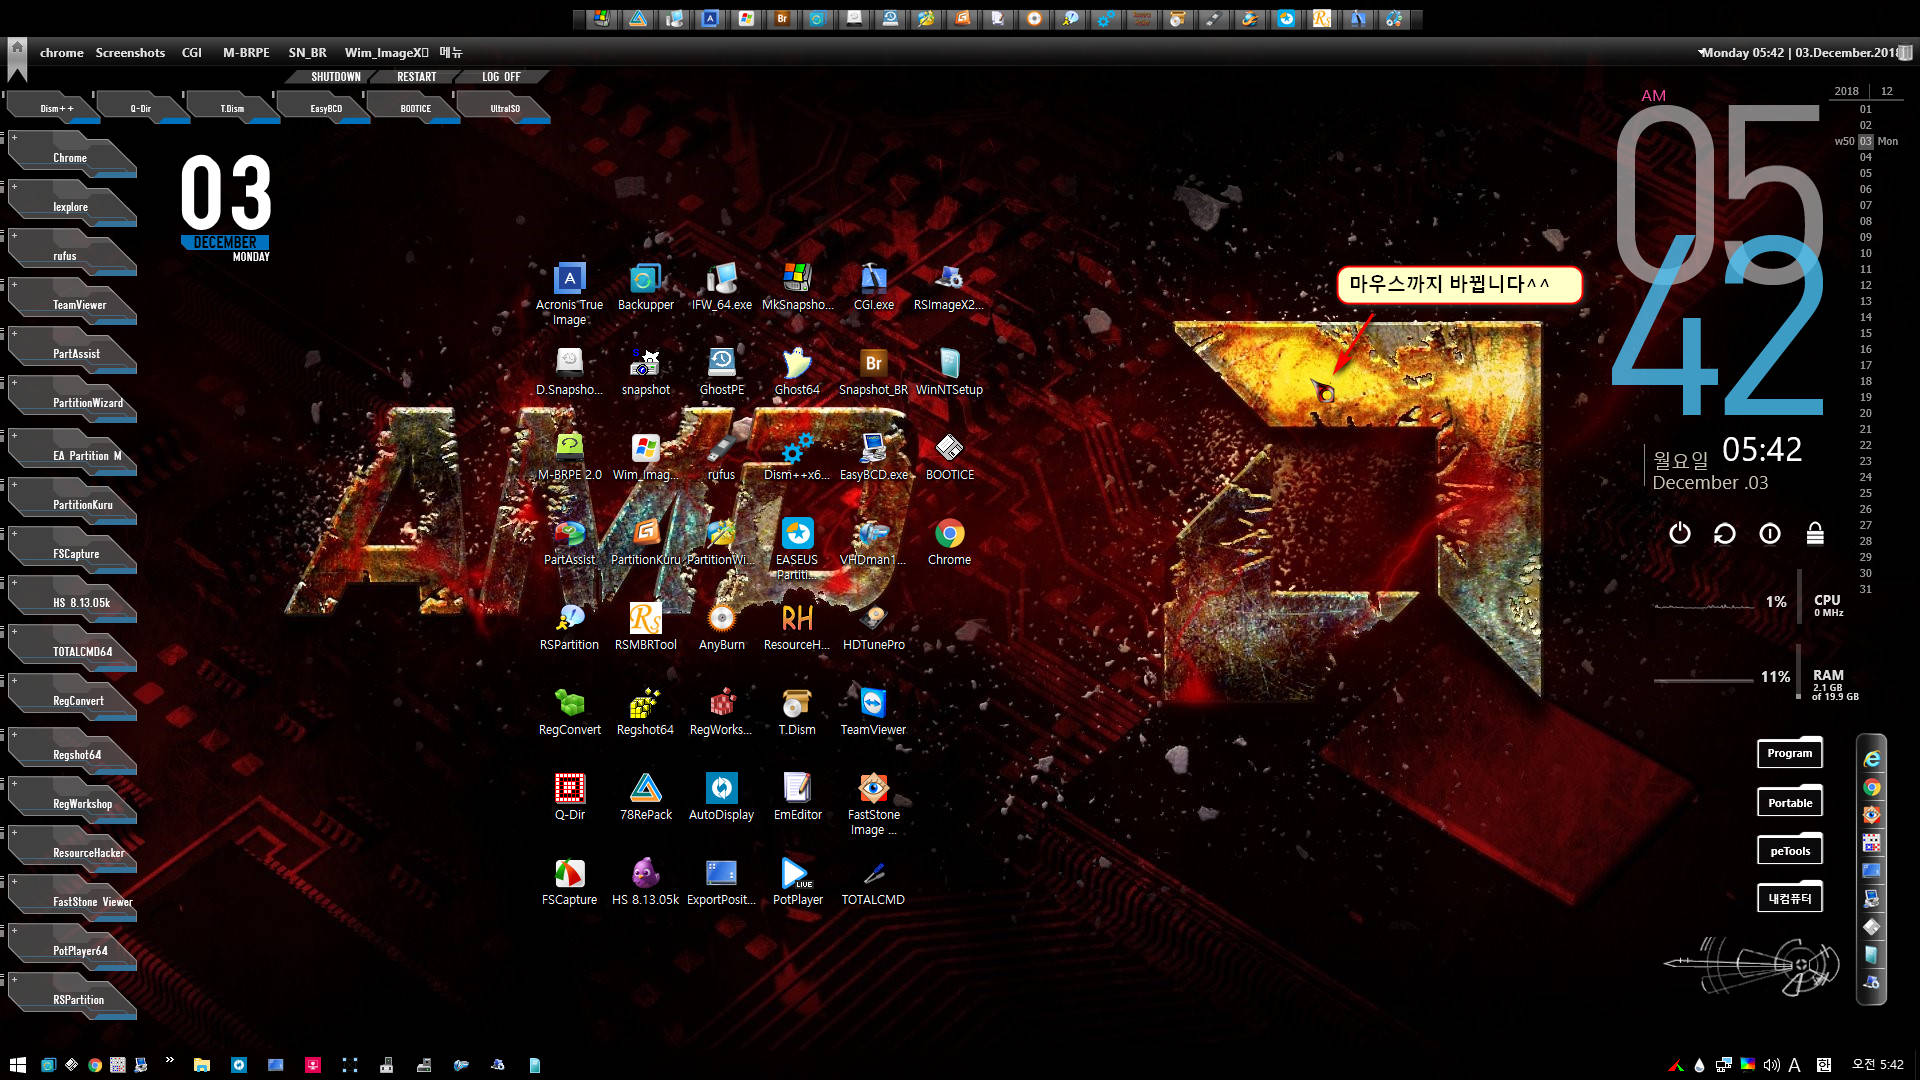Click the UltraISO launcher tab
The image size is (1920, 1080).
click(505, 108)
